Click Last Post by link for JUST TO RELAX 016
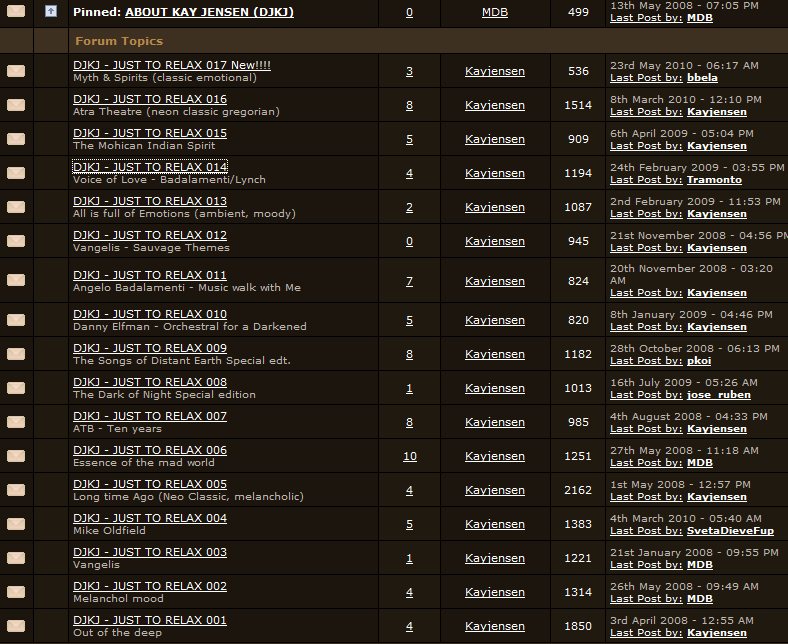 (x=646, y=112)
